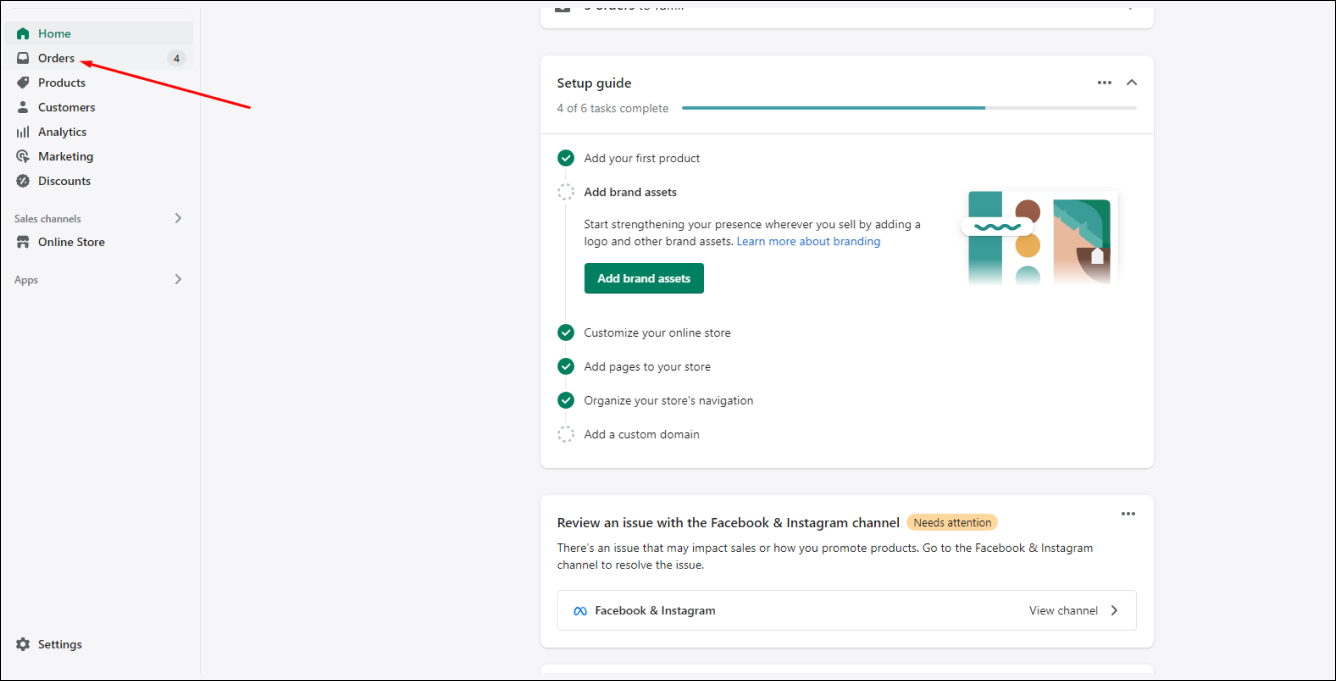Click the 4 of 6 tasks complete text
Image resolution: width=1336 pixels, height=681 pixels.
tap(613, 109)
